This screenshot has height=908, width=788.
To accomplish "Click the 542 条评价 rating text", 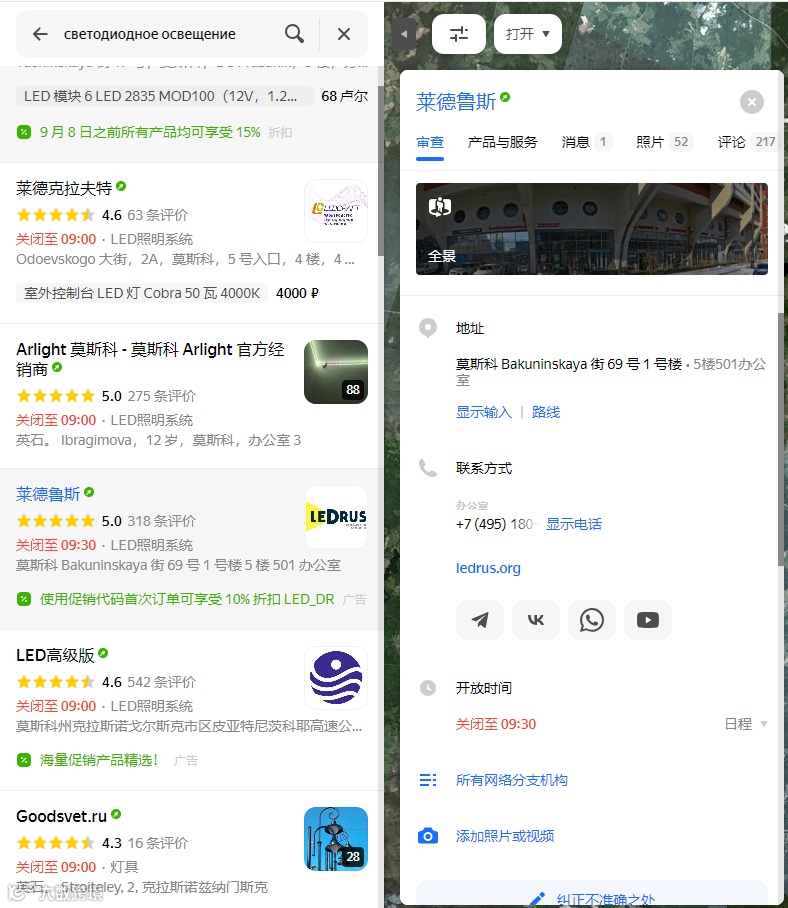I will [x=162, y=682].
